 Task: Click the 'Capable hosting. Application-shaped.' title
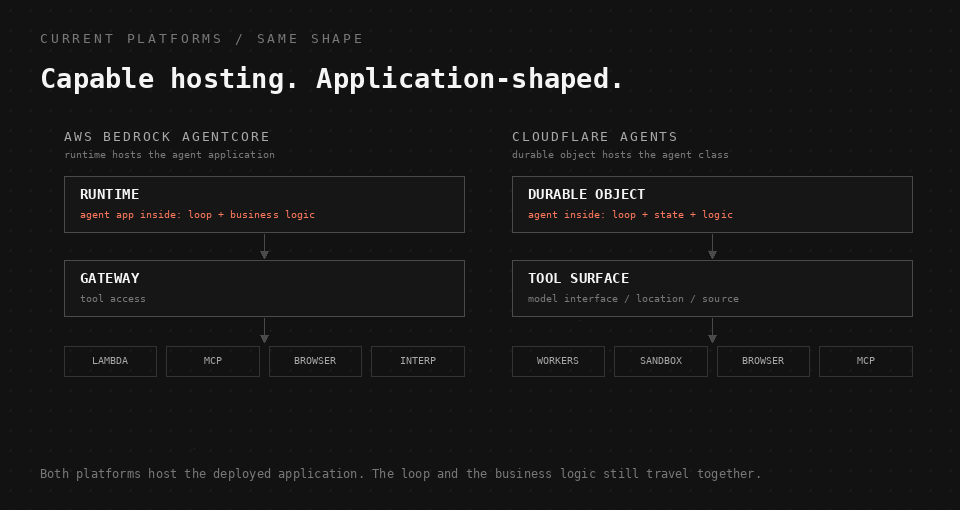(x=332, y=79)
